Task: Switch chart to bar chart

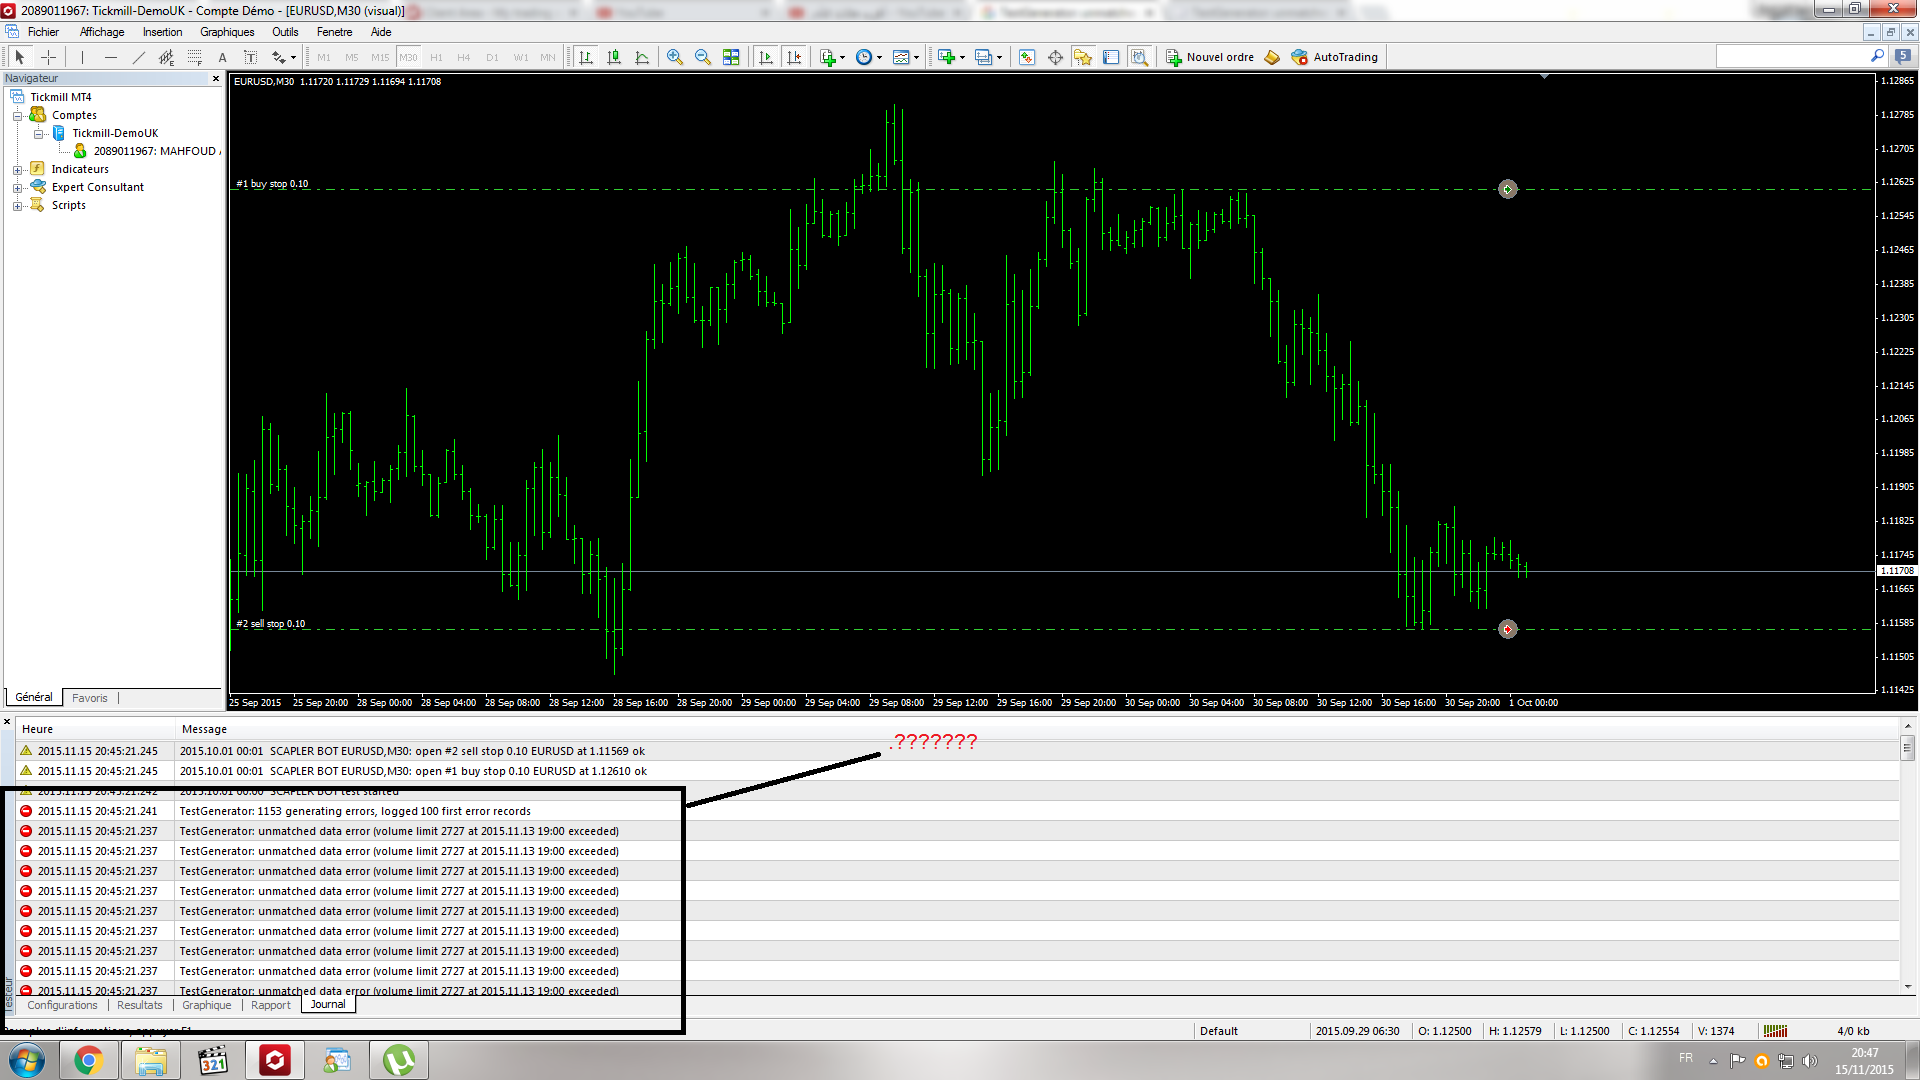Action: coord(586,57)
